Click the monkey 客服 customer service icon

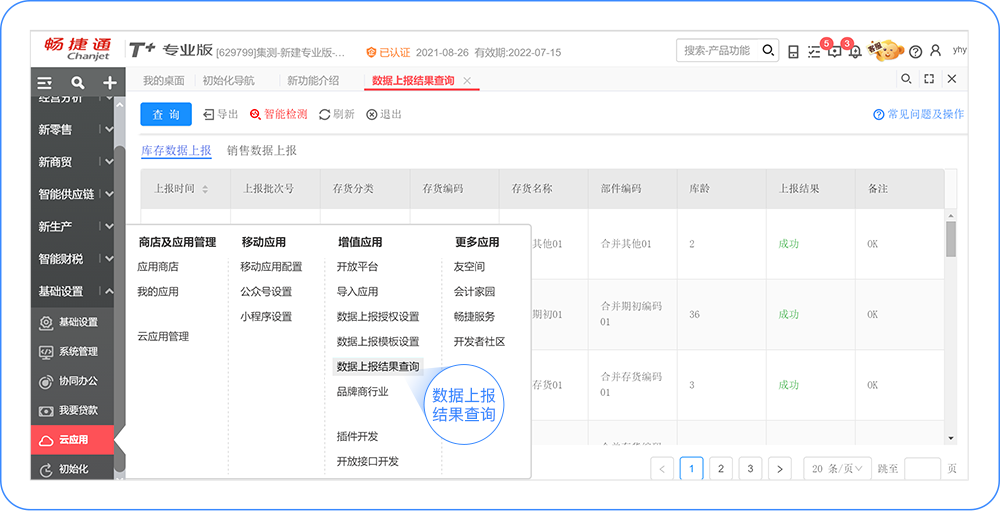click(x=885, y=49)
